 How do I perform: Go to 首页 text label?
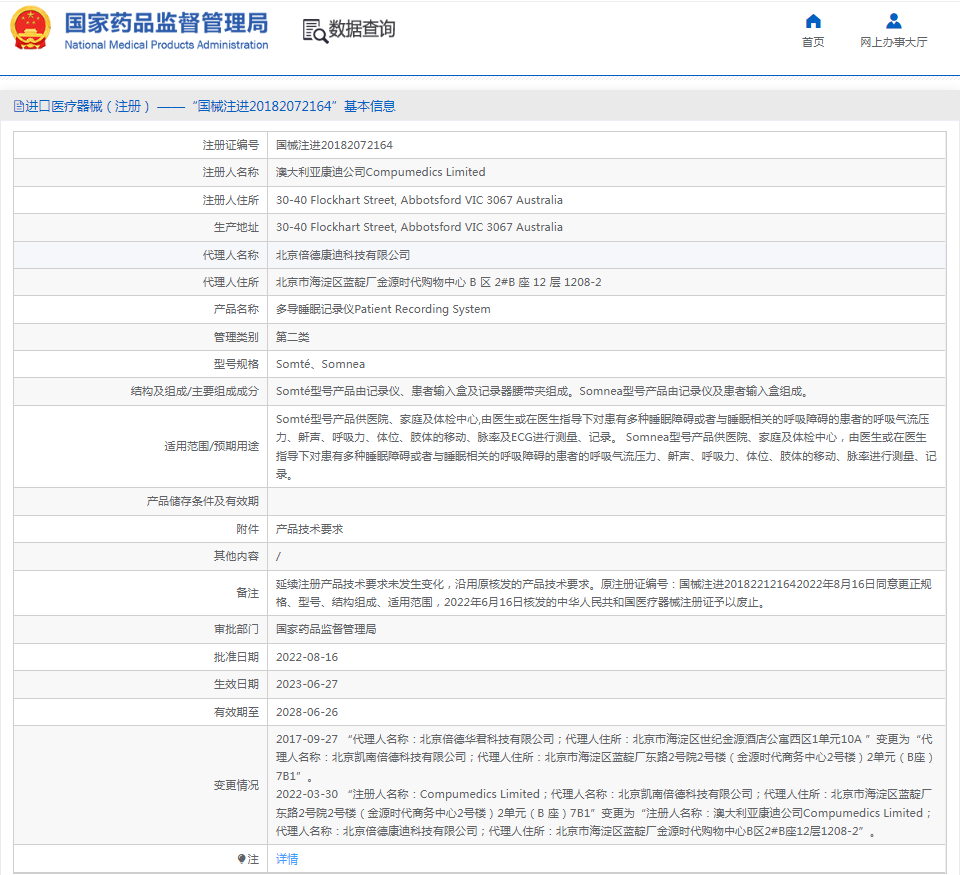[813, 42]
